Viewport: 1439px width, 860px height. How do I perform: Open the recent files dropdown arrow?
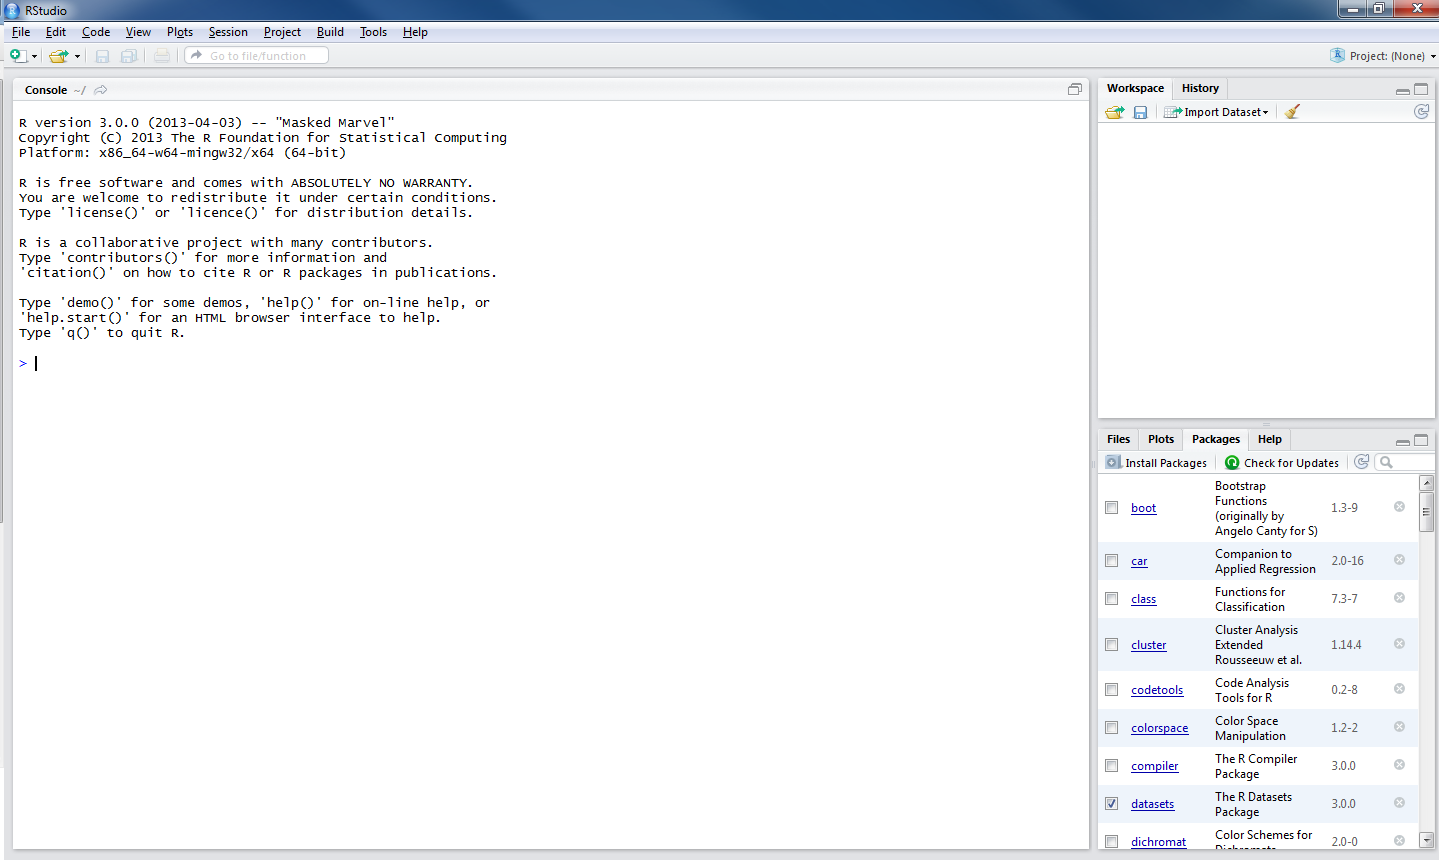click(x=77, y=56)
